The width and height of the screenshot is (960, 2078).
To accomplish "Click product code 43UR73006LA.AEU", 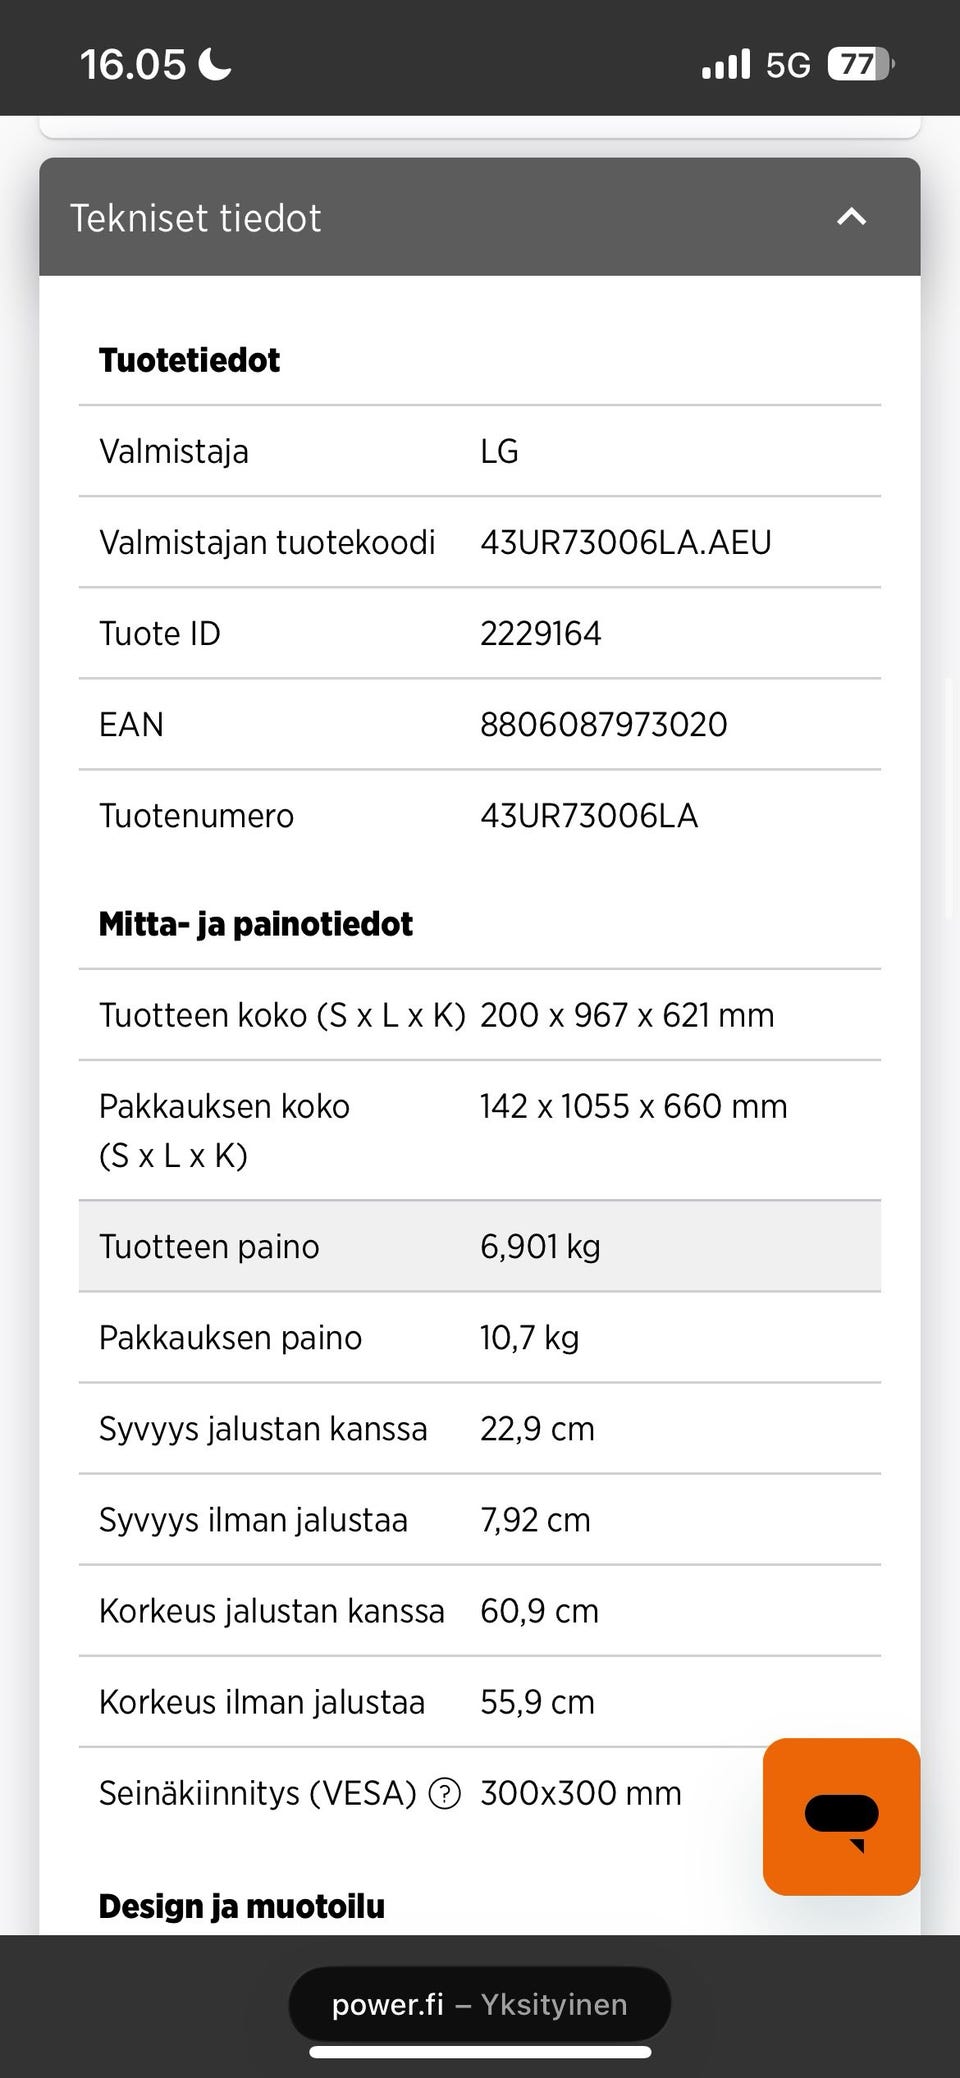I will tap(625, 542).
